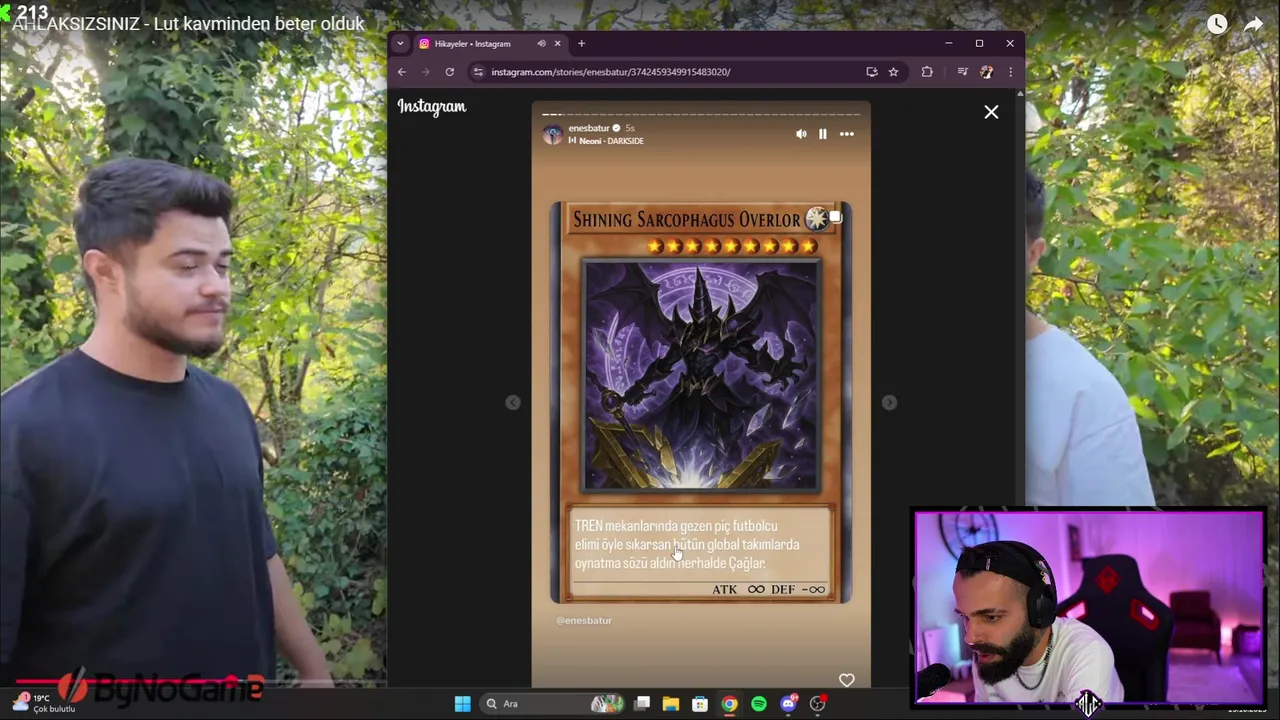Install Instagram app from the address bar icon
Viewport: 1280px width, 720px height.
[x=872, y=72]
